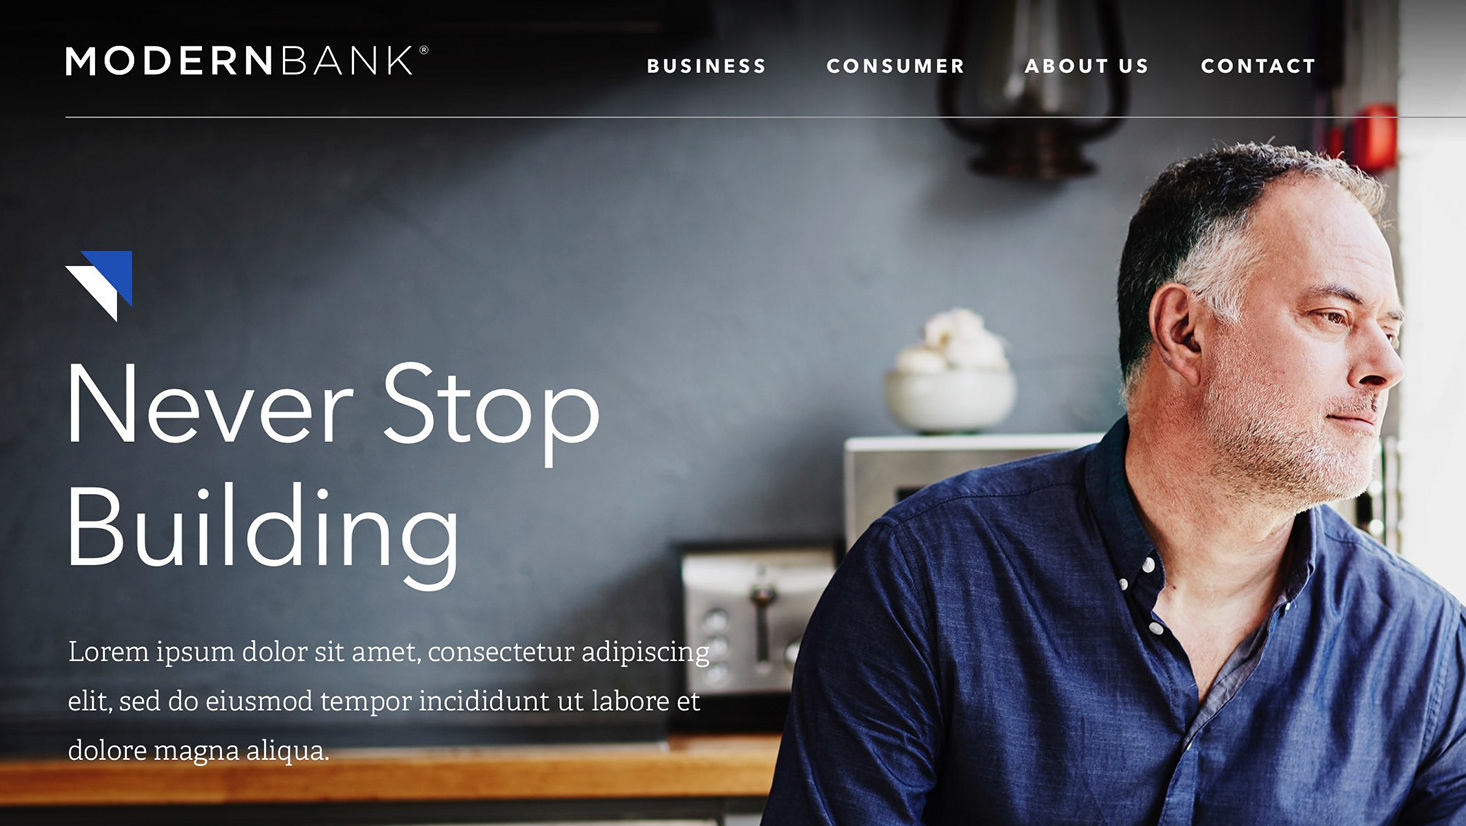The height and width of the screenshot is (826, 1466).
Task: Go to the About Us page
Action: (x=1086, y=66)
